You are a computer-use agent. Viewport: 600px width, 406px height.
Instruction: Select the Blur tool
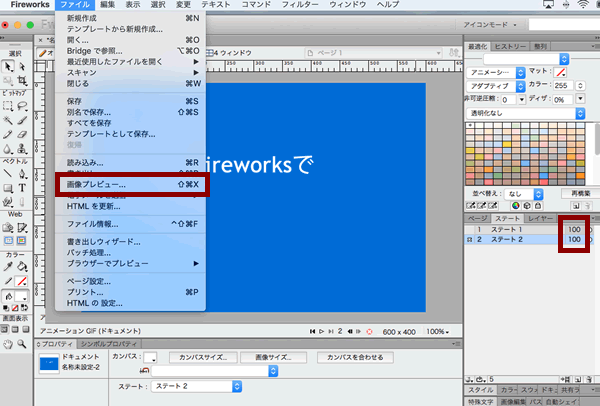click(8, 149)
